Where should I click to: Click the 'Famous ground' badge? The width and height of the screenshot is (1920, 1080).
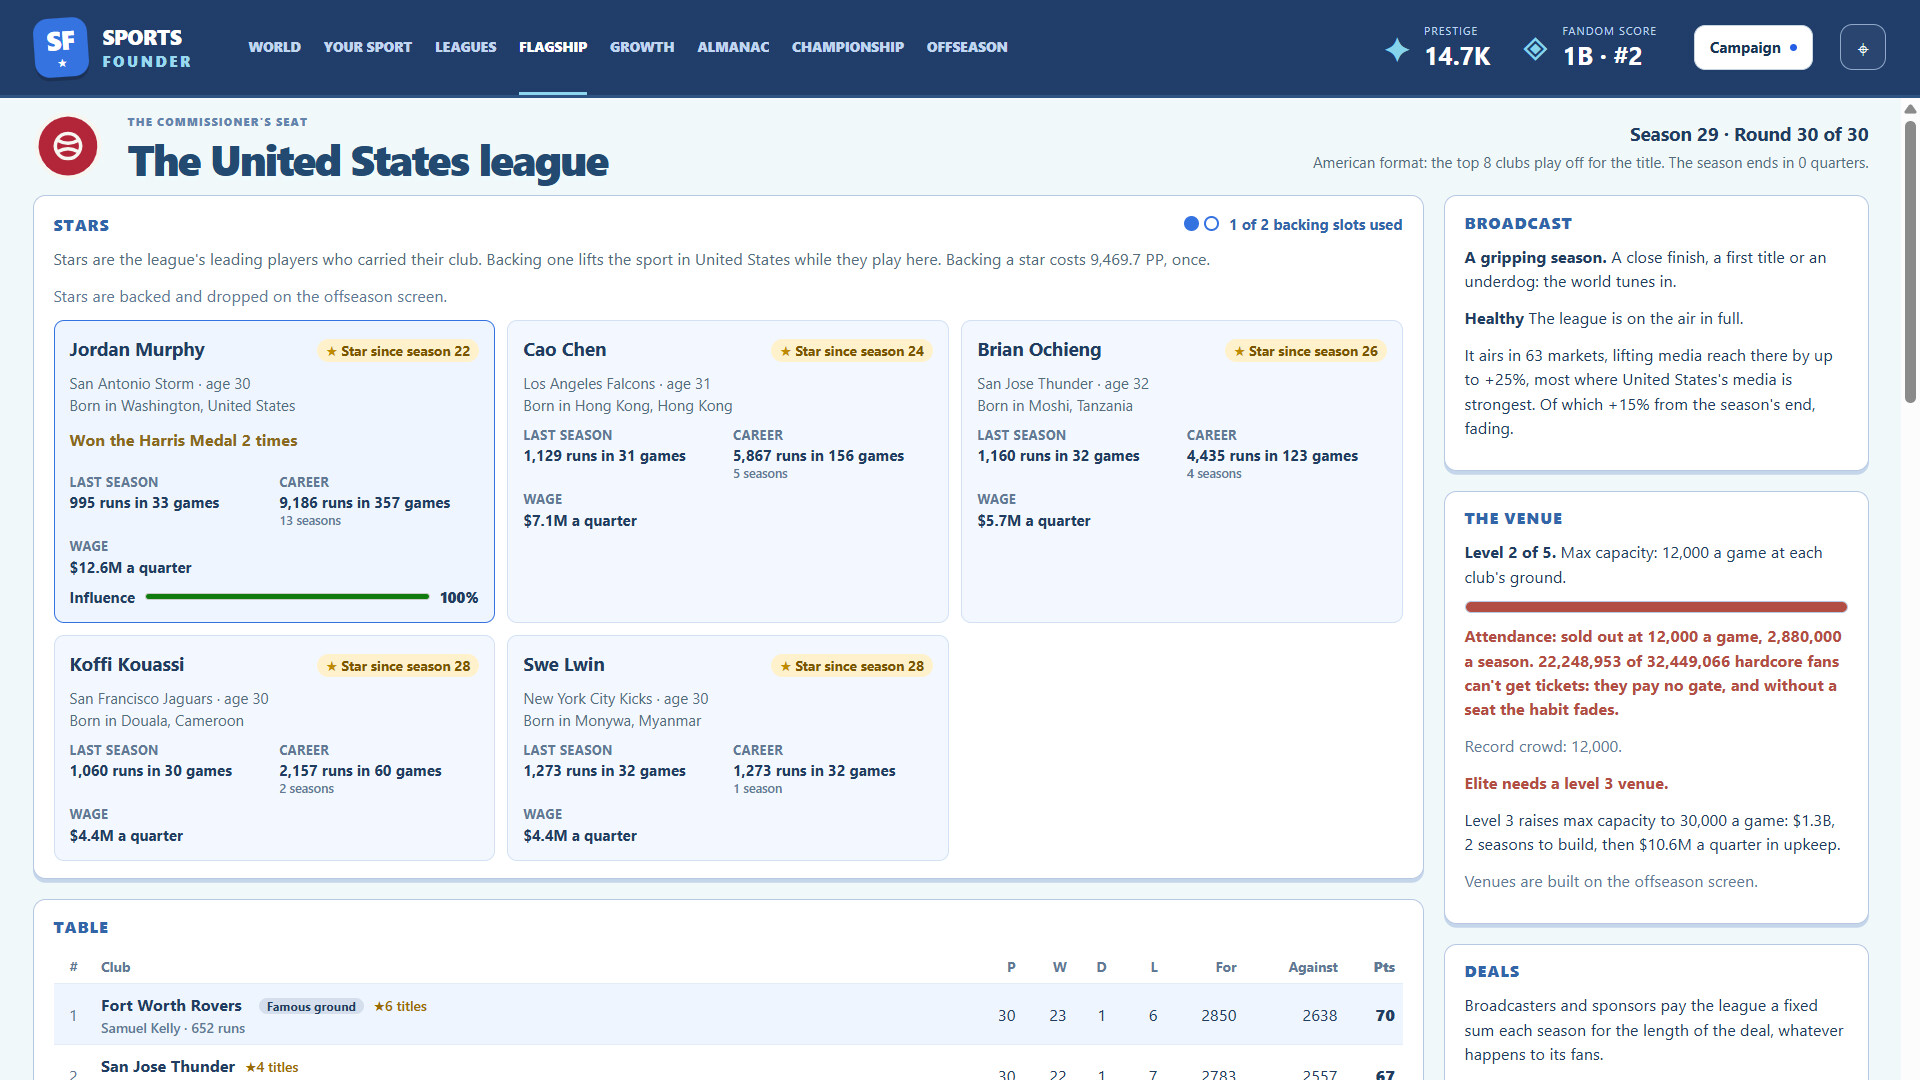(311, 1007)
